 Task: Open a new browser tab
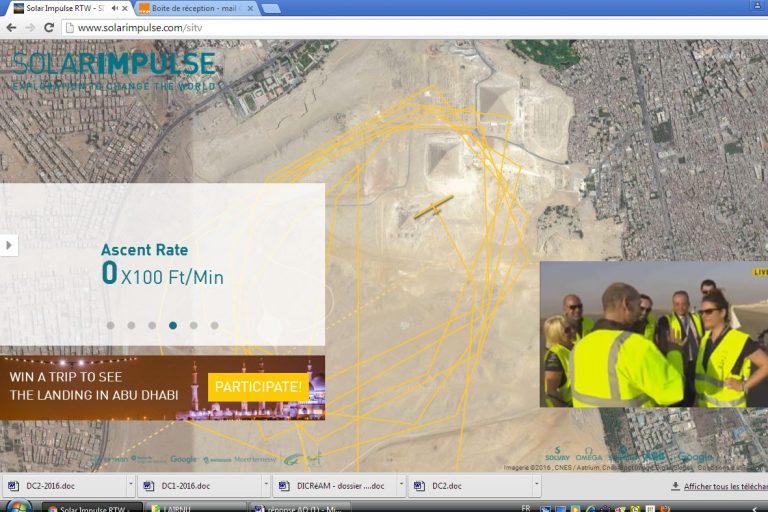coord(271,8)
